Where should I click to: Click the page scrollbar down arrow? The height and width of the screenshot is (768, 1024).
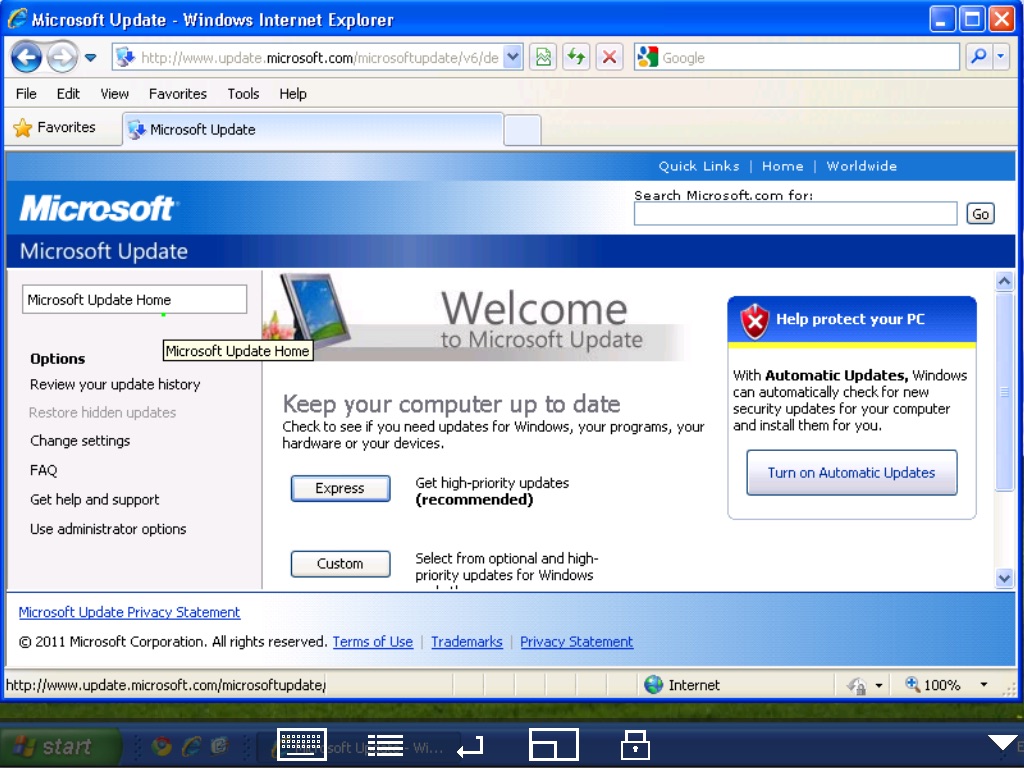(1004, 578)
